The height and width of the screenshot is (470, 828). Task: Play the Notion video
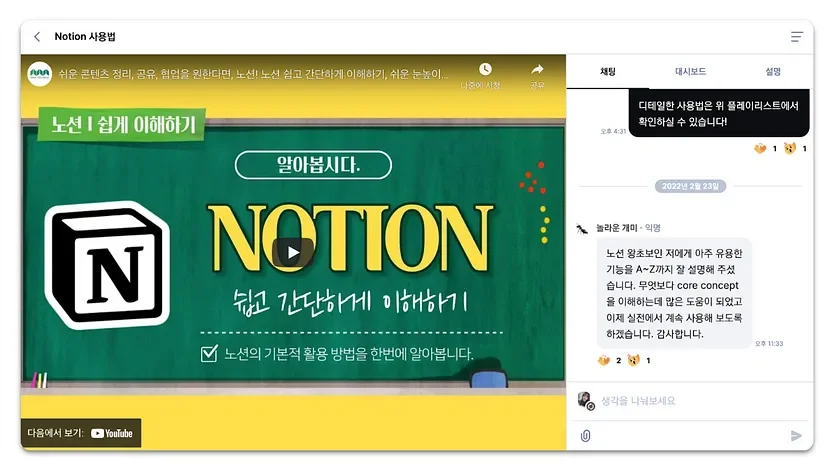click(x=293, y=253)
